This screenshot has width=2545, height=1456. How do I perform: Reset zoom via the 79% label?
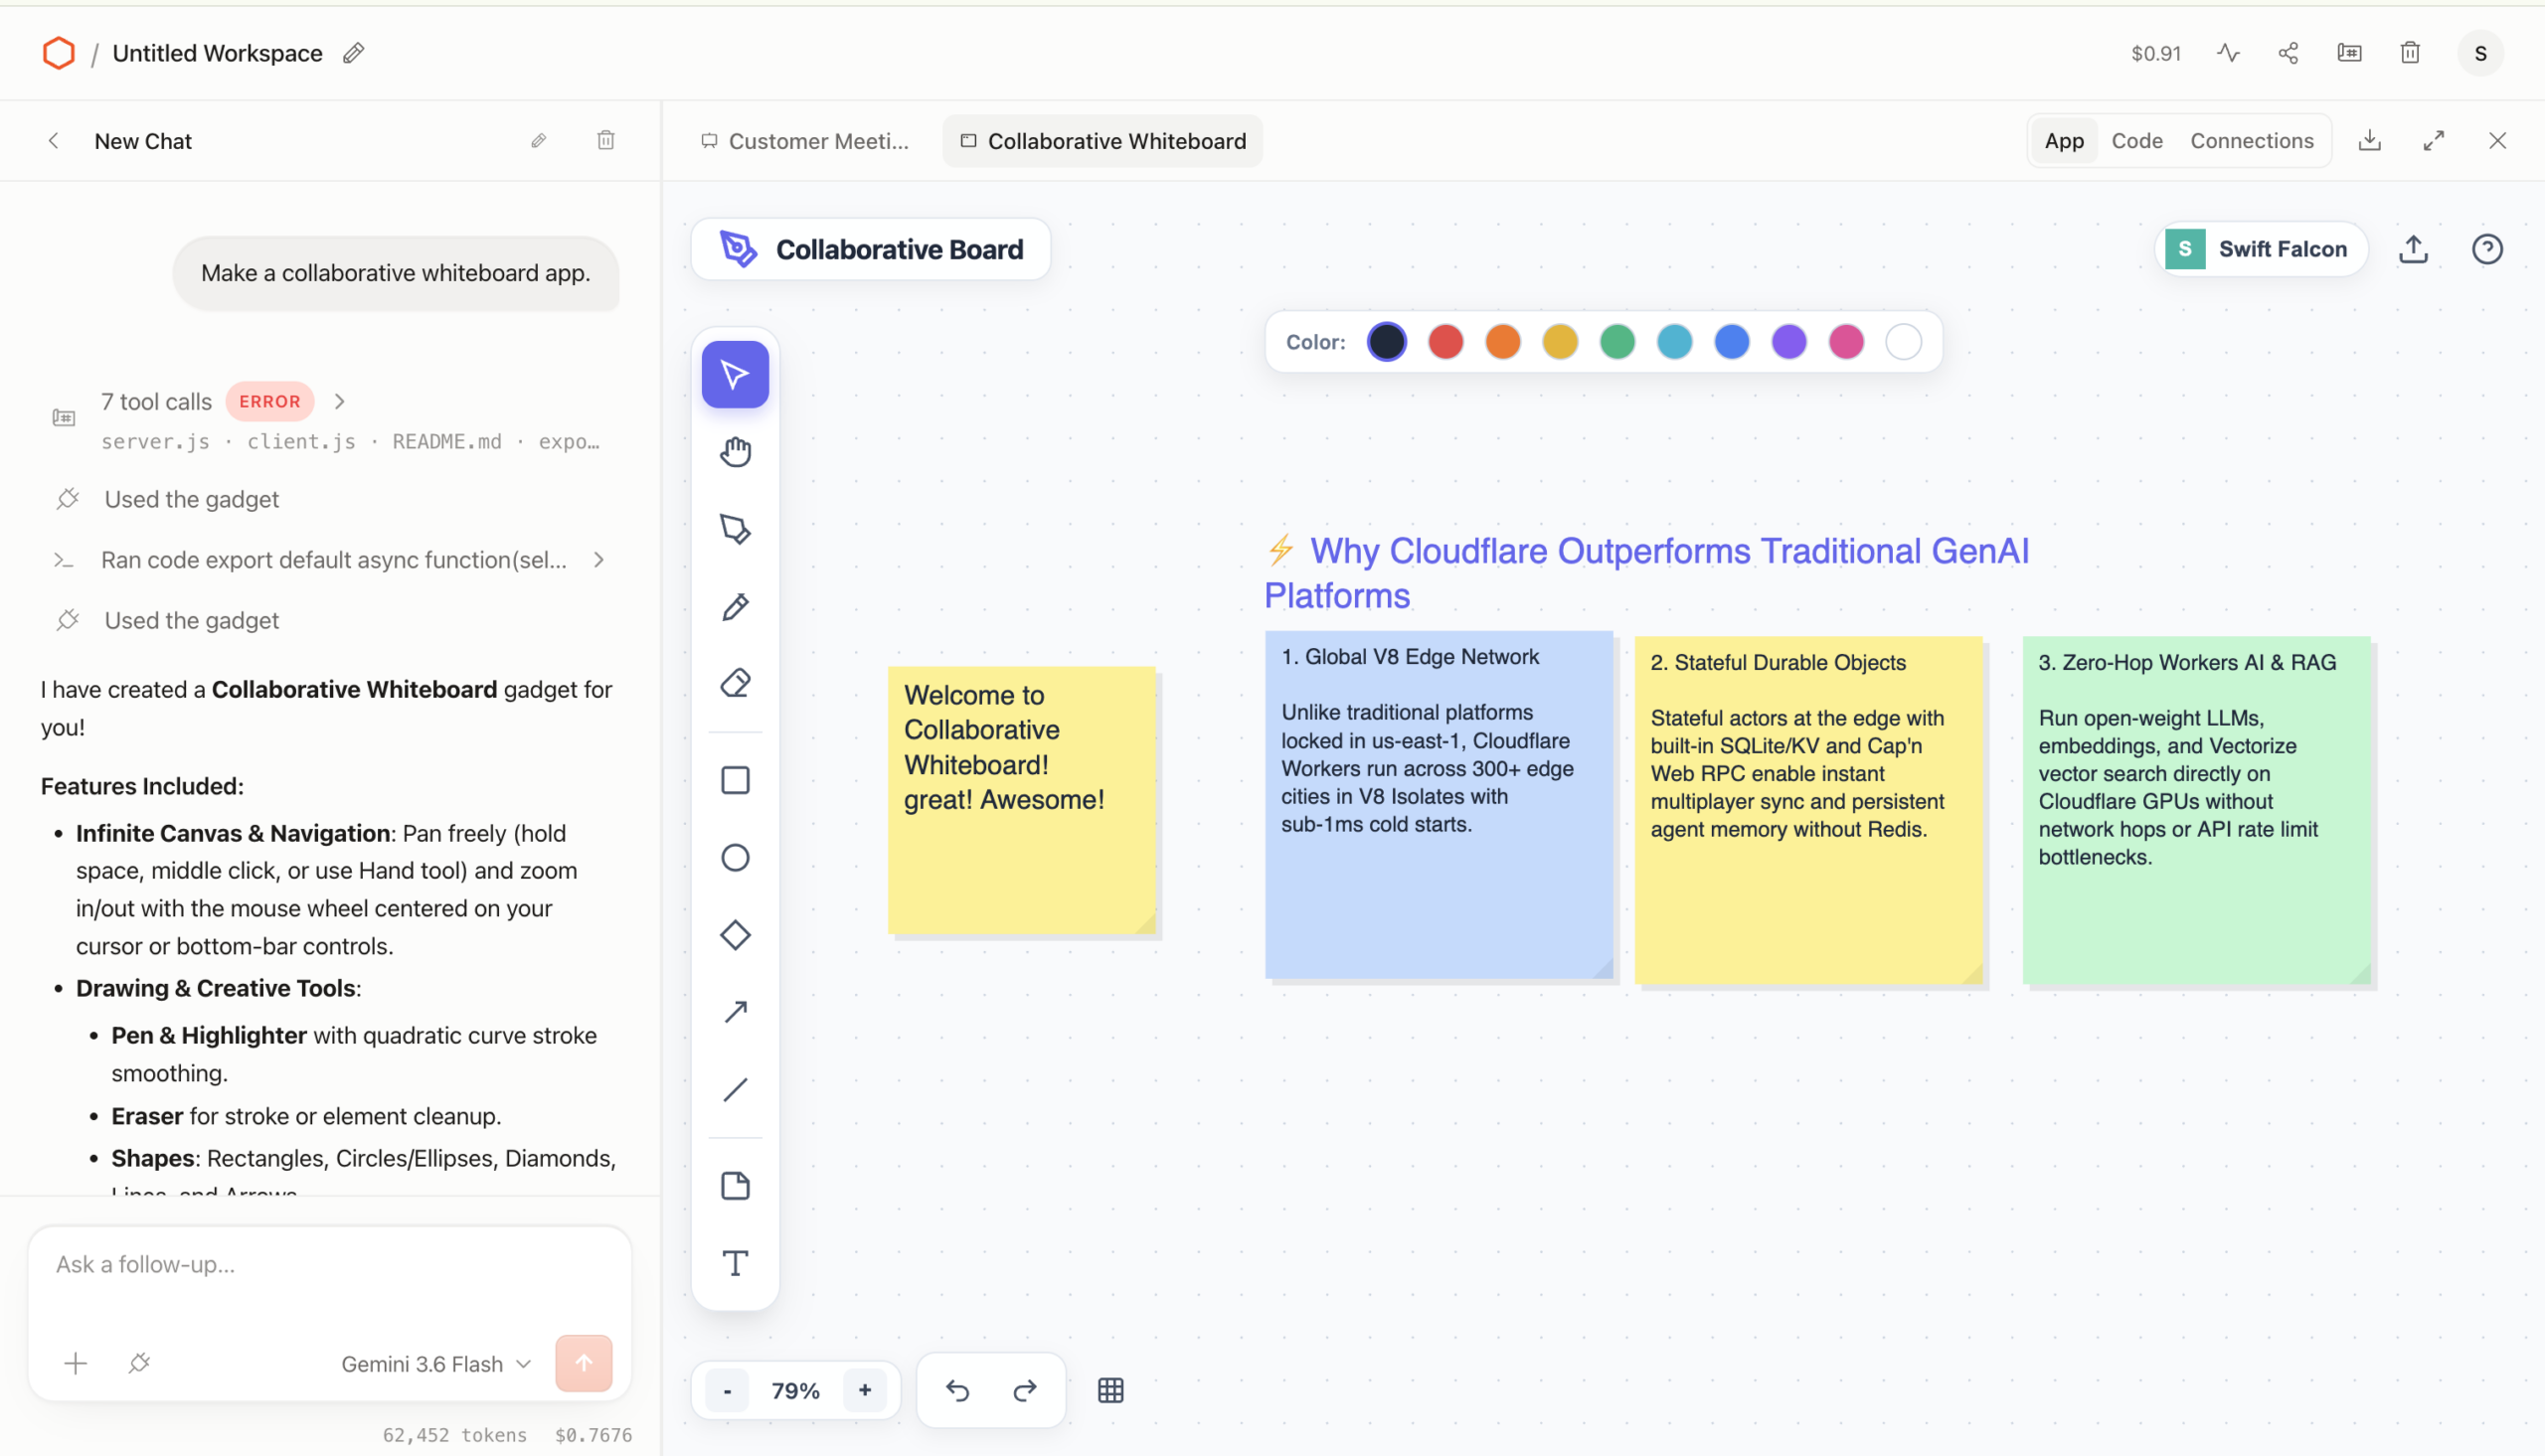point(796,1390)
